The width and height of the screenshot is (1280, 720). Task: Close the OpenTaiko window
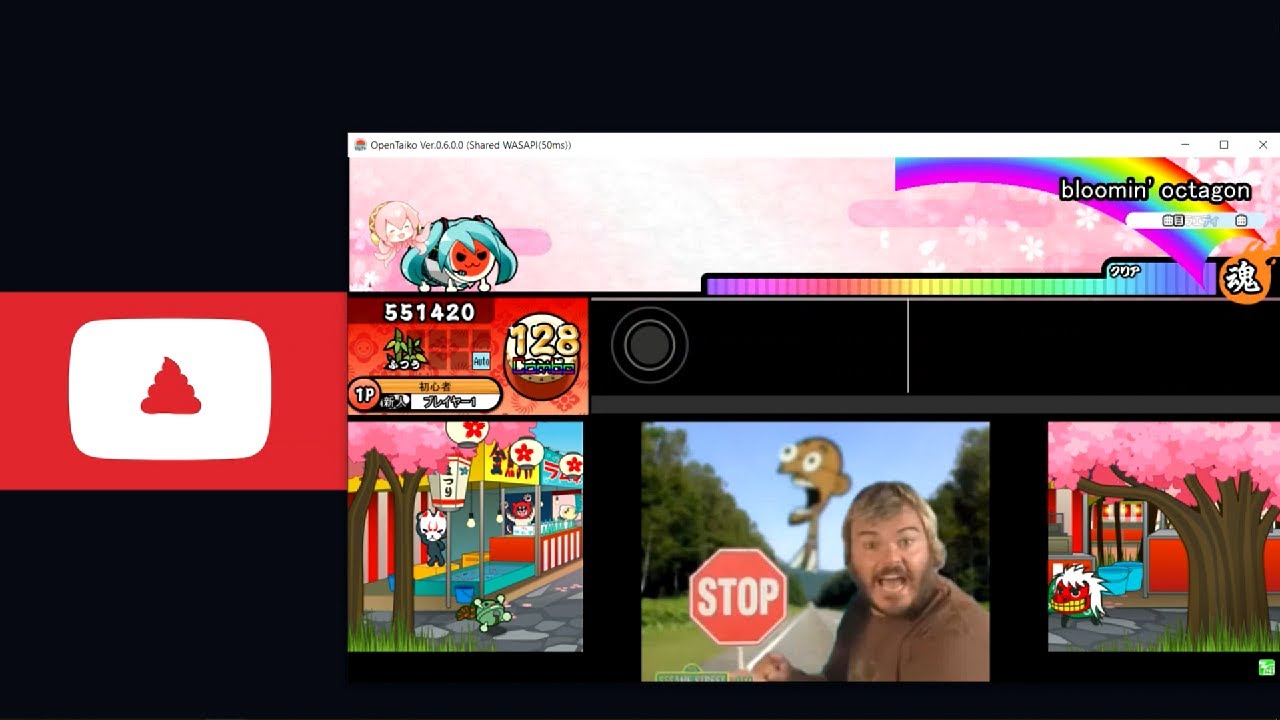pyautogui.click(x=1262, y=145)
